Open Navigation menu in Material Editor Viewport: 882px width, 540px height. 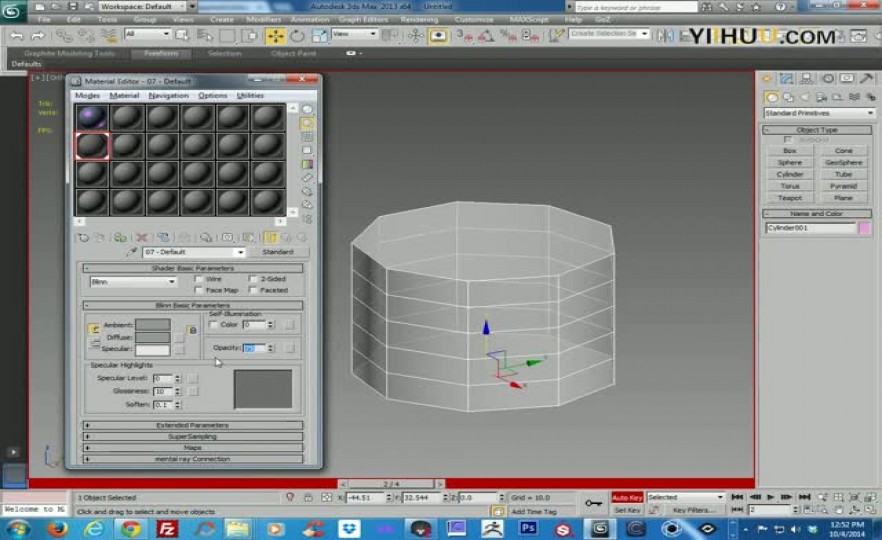tap(168, 96)
